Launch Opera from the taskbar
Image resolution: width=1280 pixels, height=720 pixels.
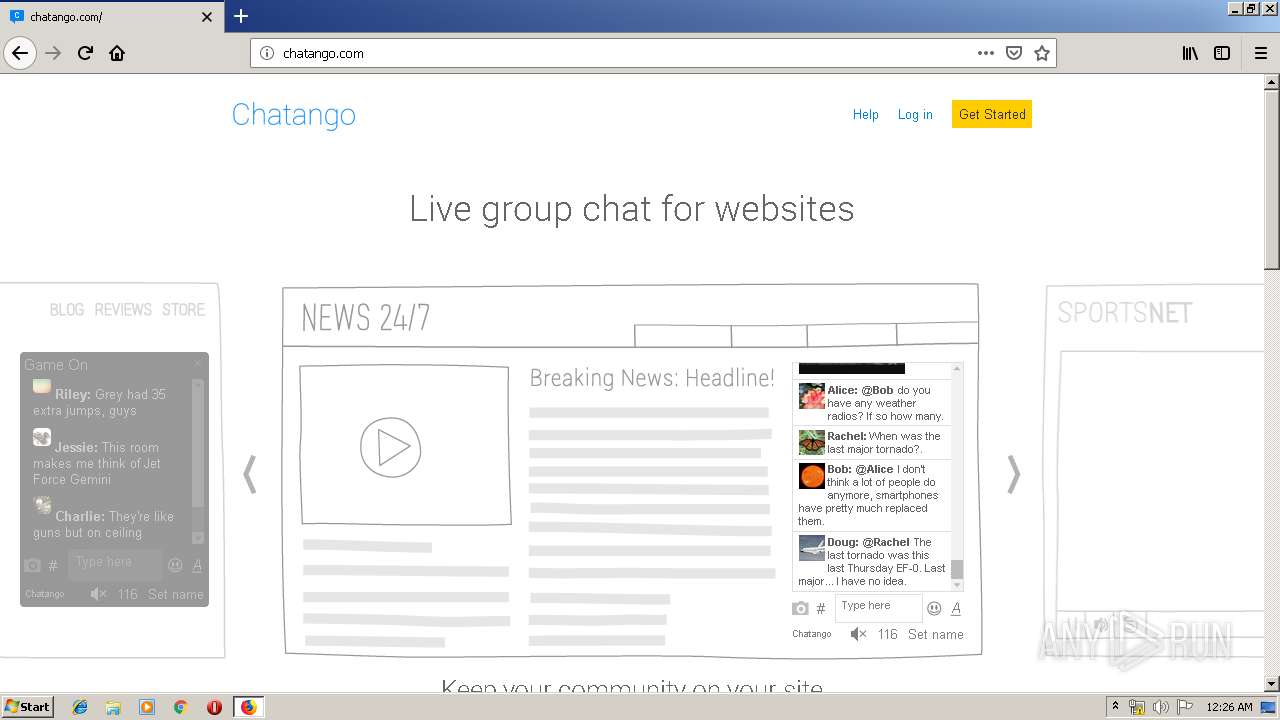[214, 707]
